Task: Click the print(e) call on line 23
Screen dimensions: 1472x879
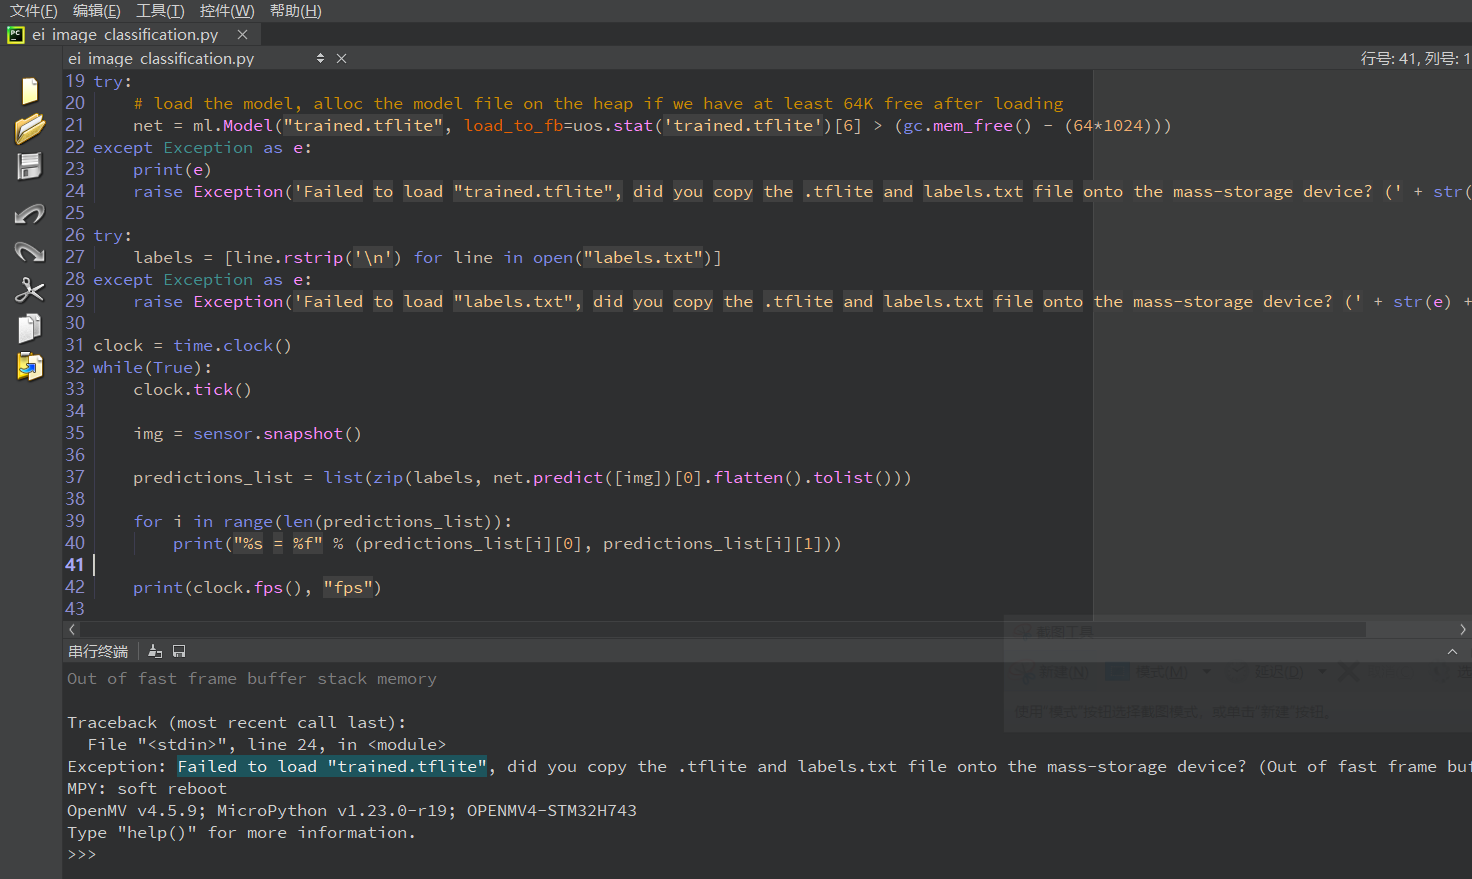Action: pyautogui.click(x=172, y=169)
